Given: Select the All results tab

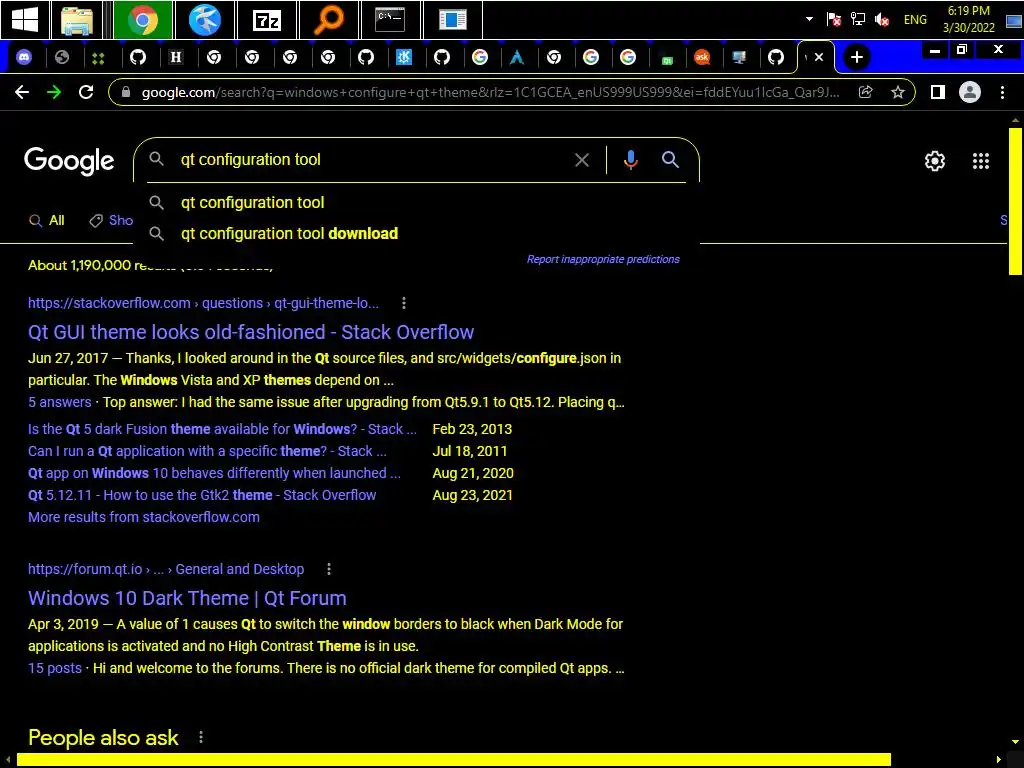Looking at the screenshot, I should [x=47, y=221].
